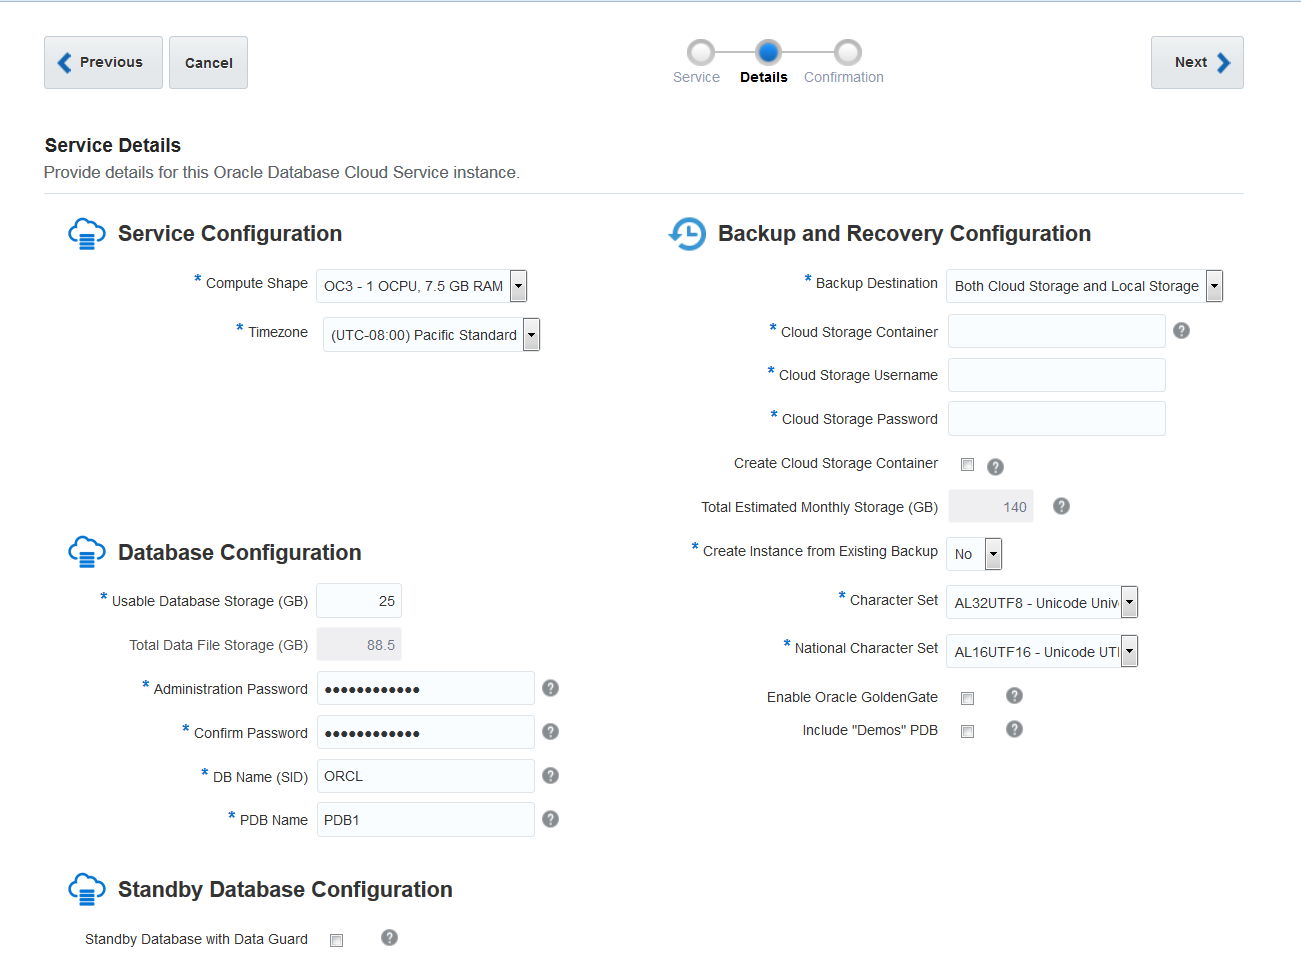Open help for Administration Password

tap(550, 688)
